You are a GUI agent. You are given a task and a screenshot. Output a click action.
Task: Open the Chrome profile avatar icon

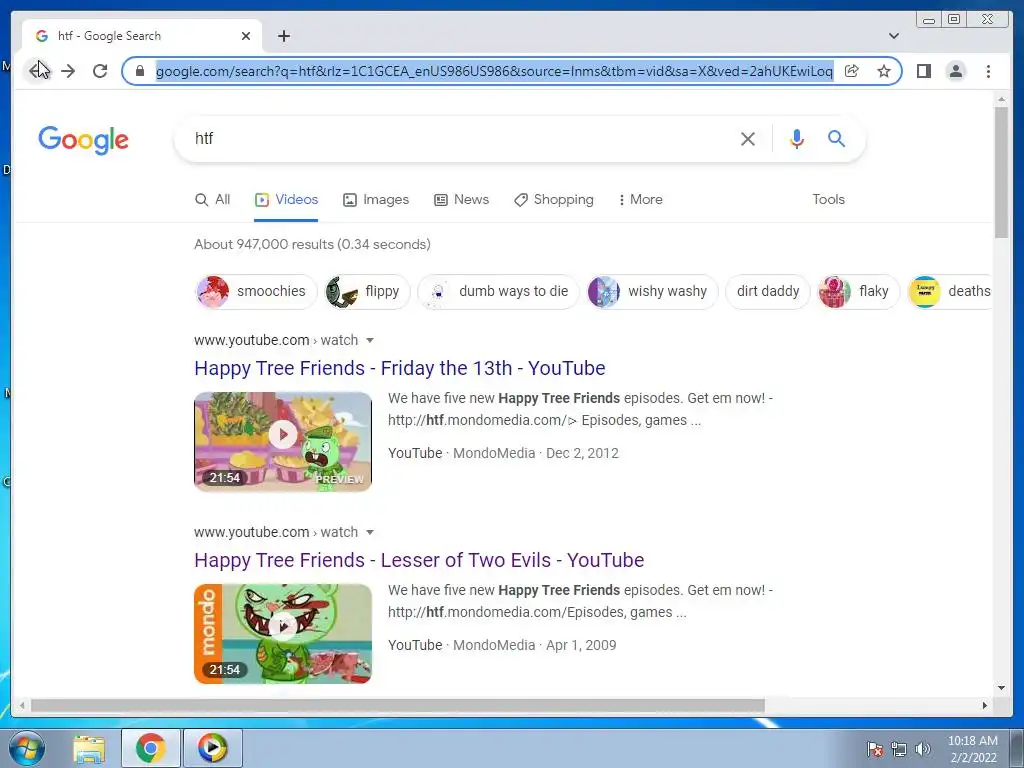tap(955, 71)
